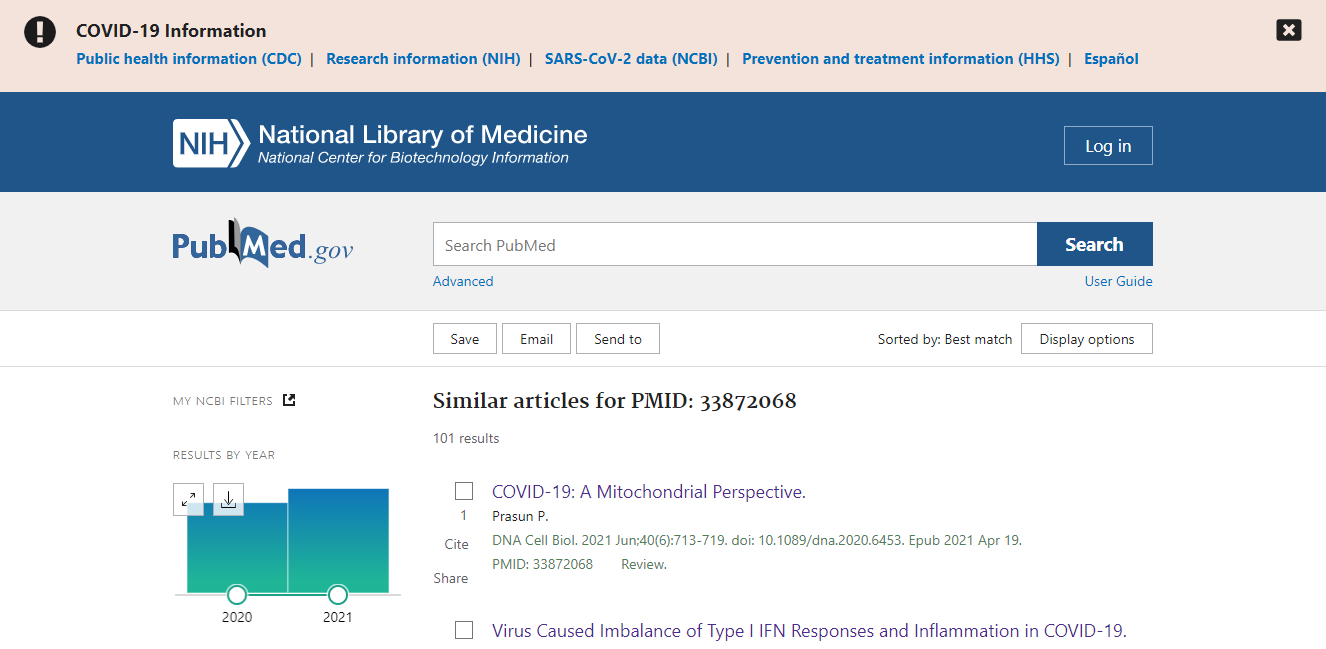Viewport: 1326px width, 649px height.
Task: Click the DNA Cell Biol. citation line
Action: click(757, 540)
